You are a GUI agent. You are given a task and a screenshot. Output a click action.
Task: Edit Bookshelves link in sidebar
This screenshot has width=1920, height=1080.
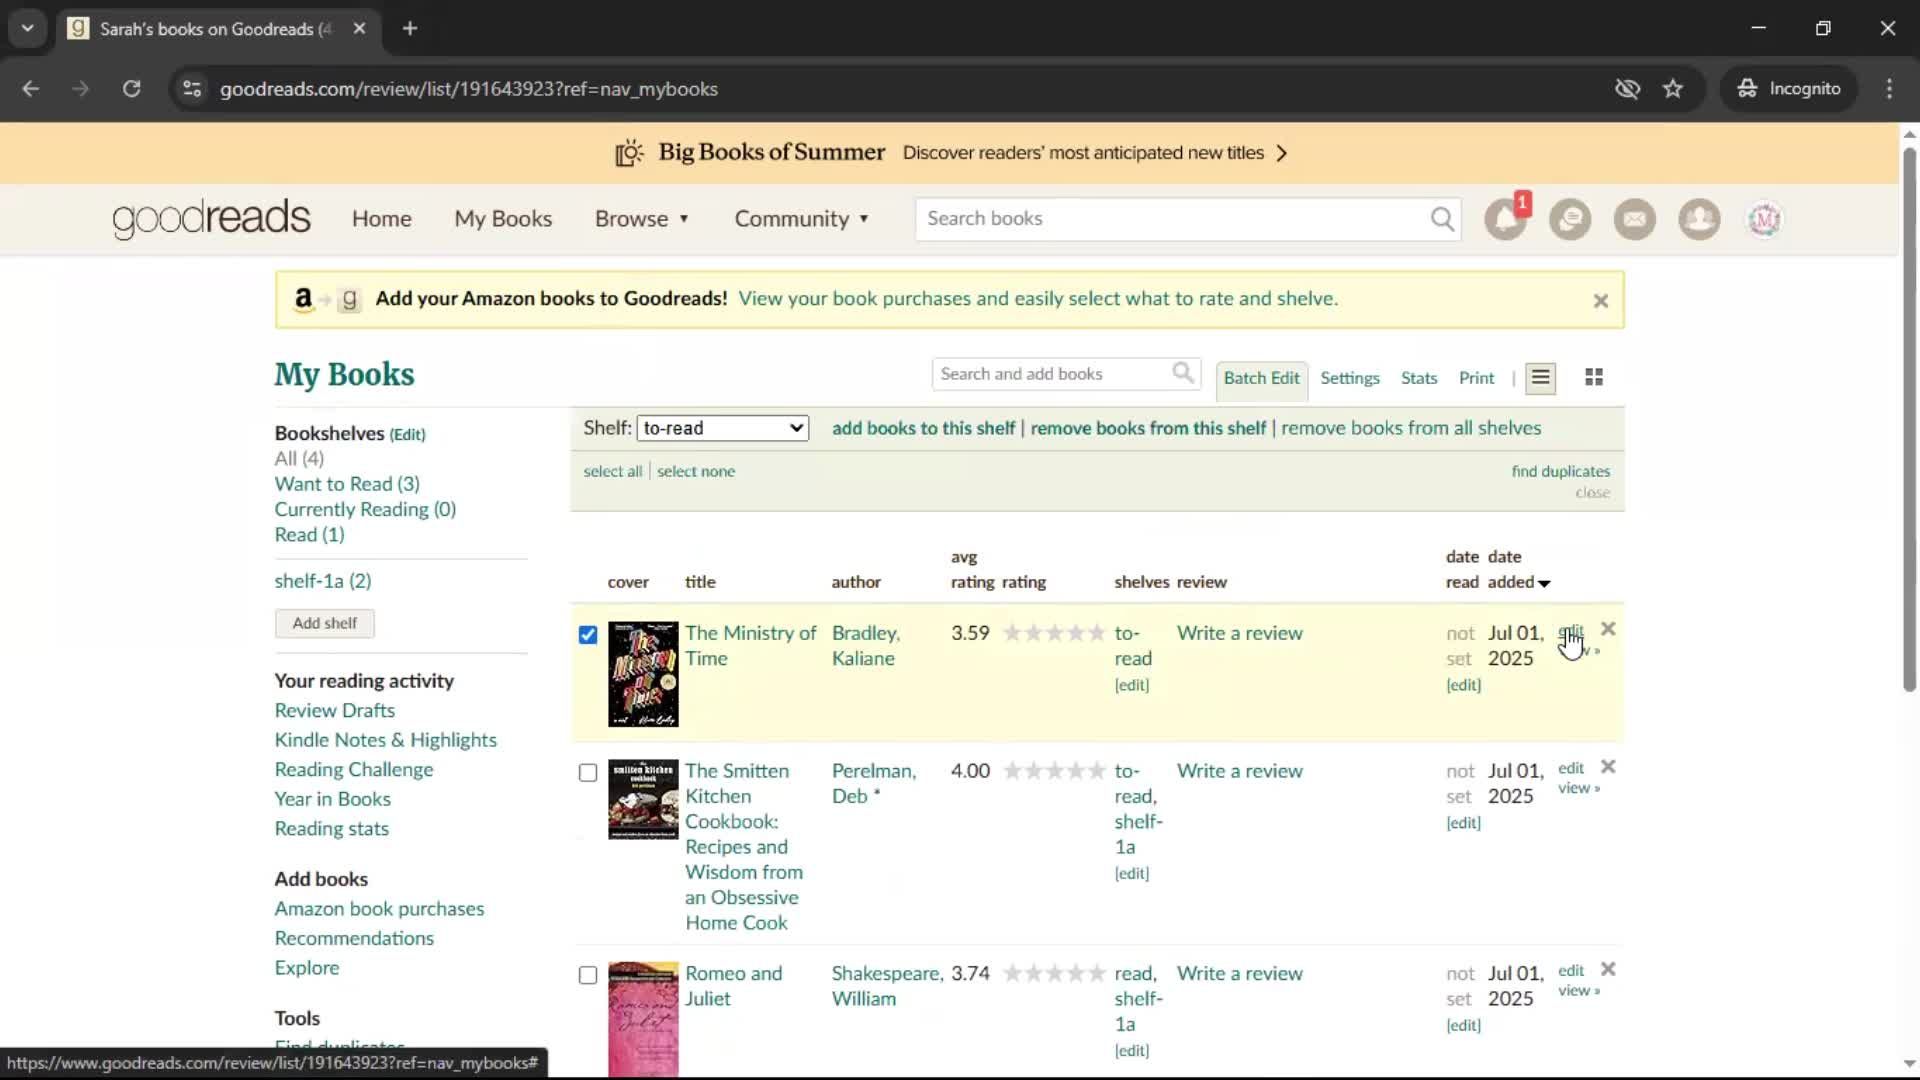click(x=407, y=434)
